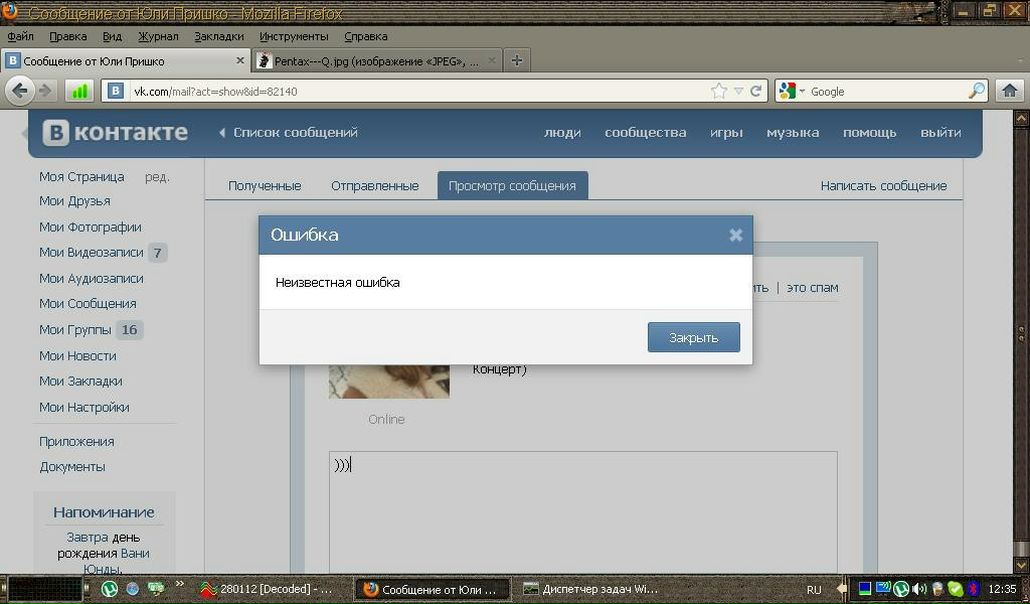Open the Отправленные messages tab

(374, 186)
